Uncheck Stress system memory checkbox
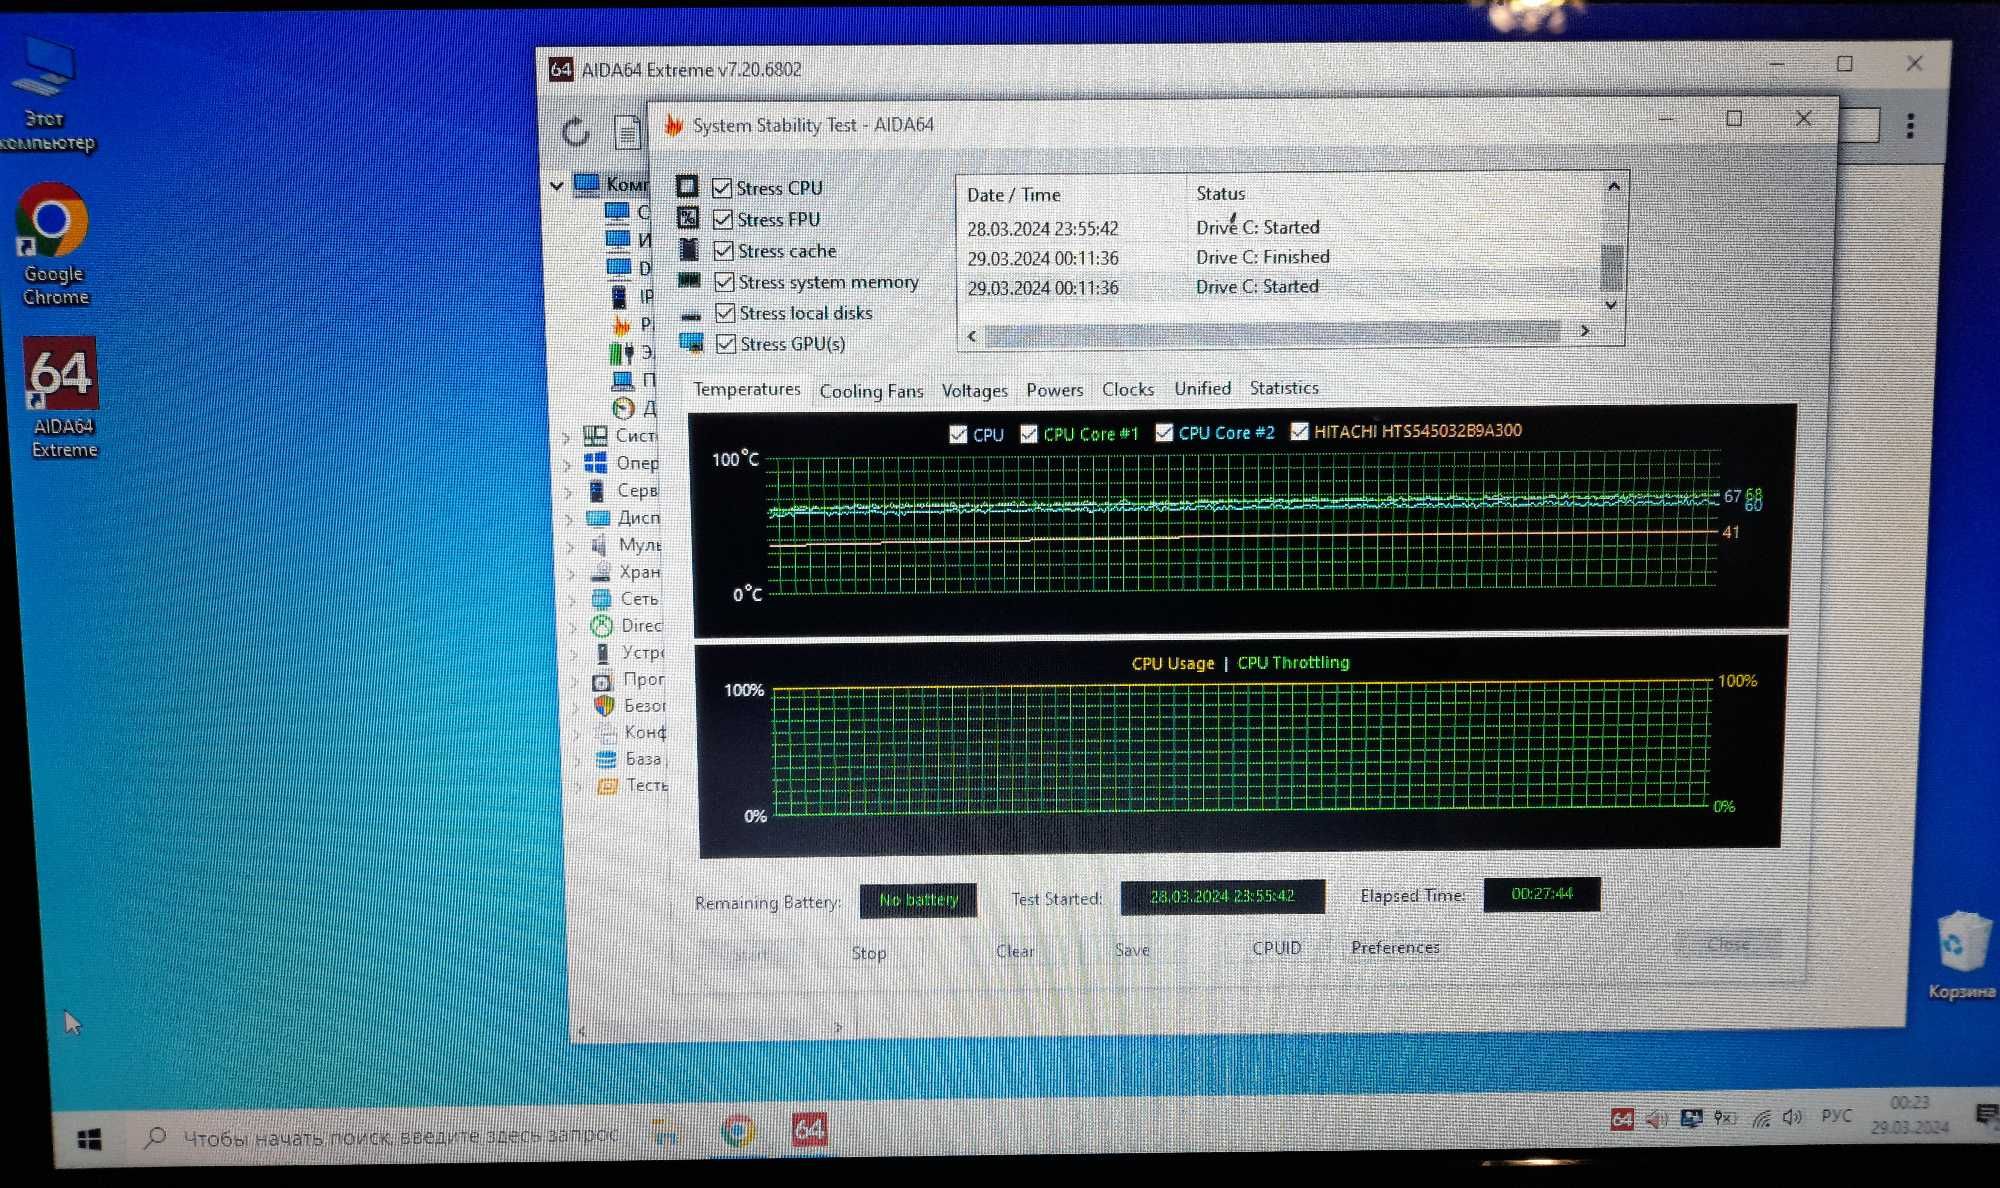The width and height of the screenshot is (2000, 1188). 725,282
